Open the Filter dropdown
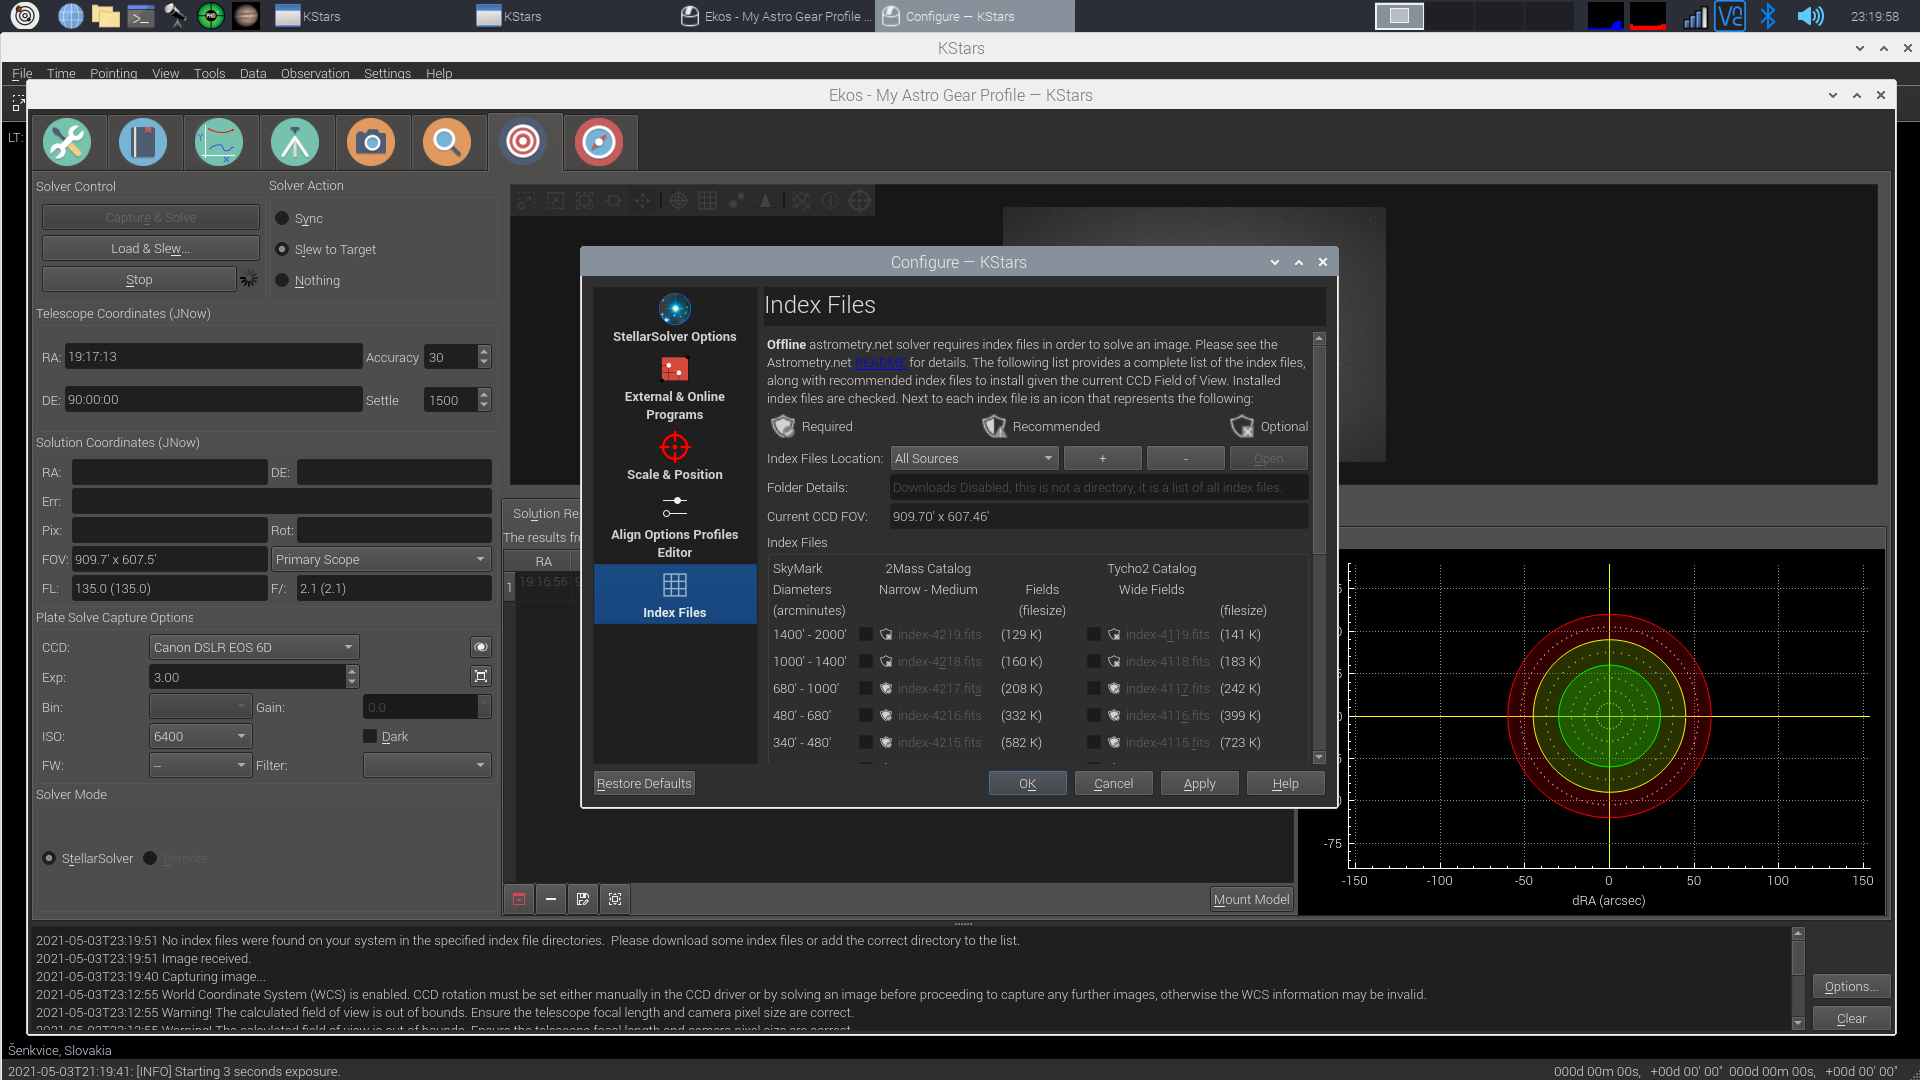The width and height of the screenshot is (1920, 1080). pos(427,765)
